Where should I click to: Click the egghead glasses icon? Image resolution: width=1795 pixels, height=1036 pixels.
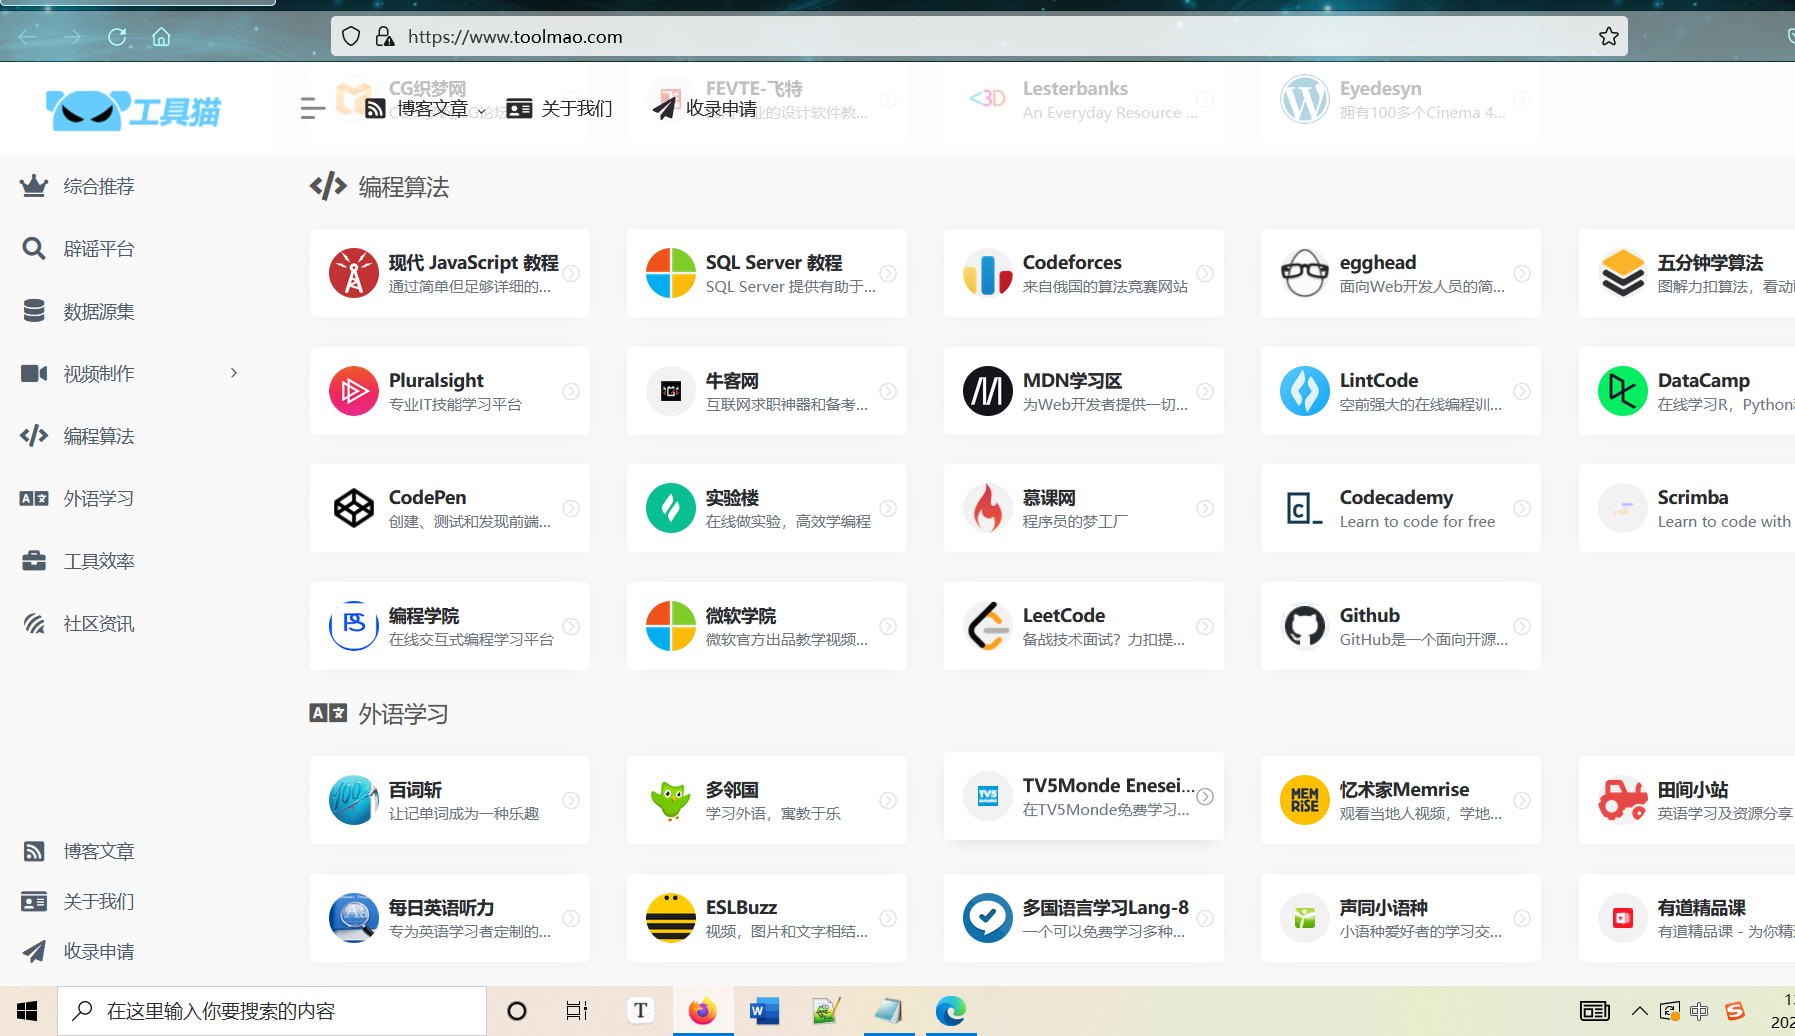click(x=1305, y=273)
